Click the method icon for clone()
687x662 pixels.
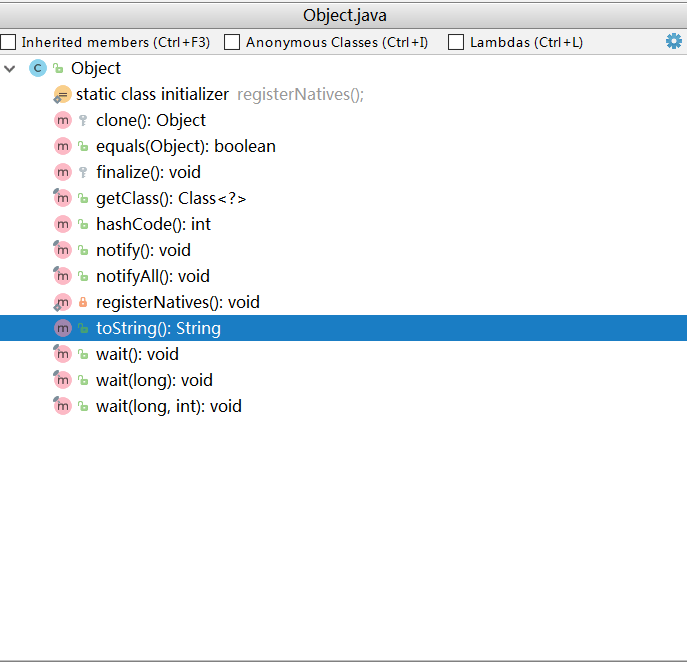[x=63, y=120]
